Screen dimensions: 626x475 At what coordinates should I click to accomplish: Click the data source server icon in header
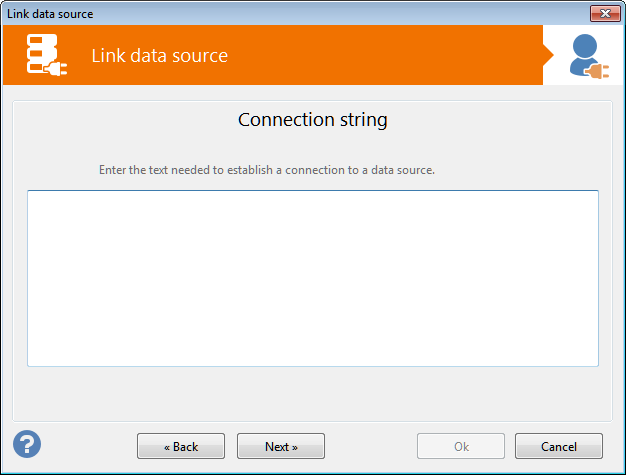[46, 55]
